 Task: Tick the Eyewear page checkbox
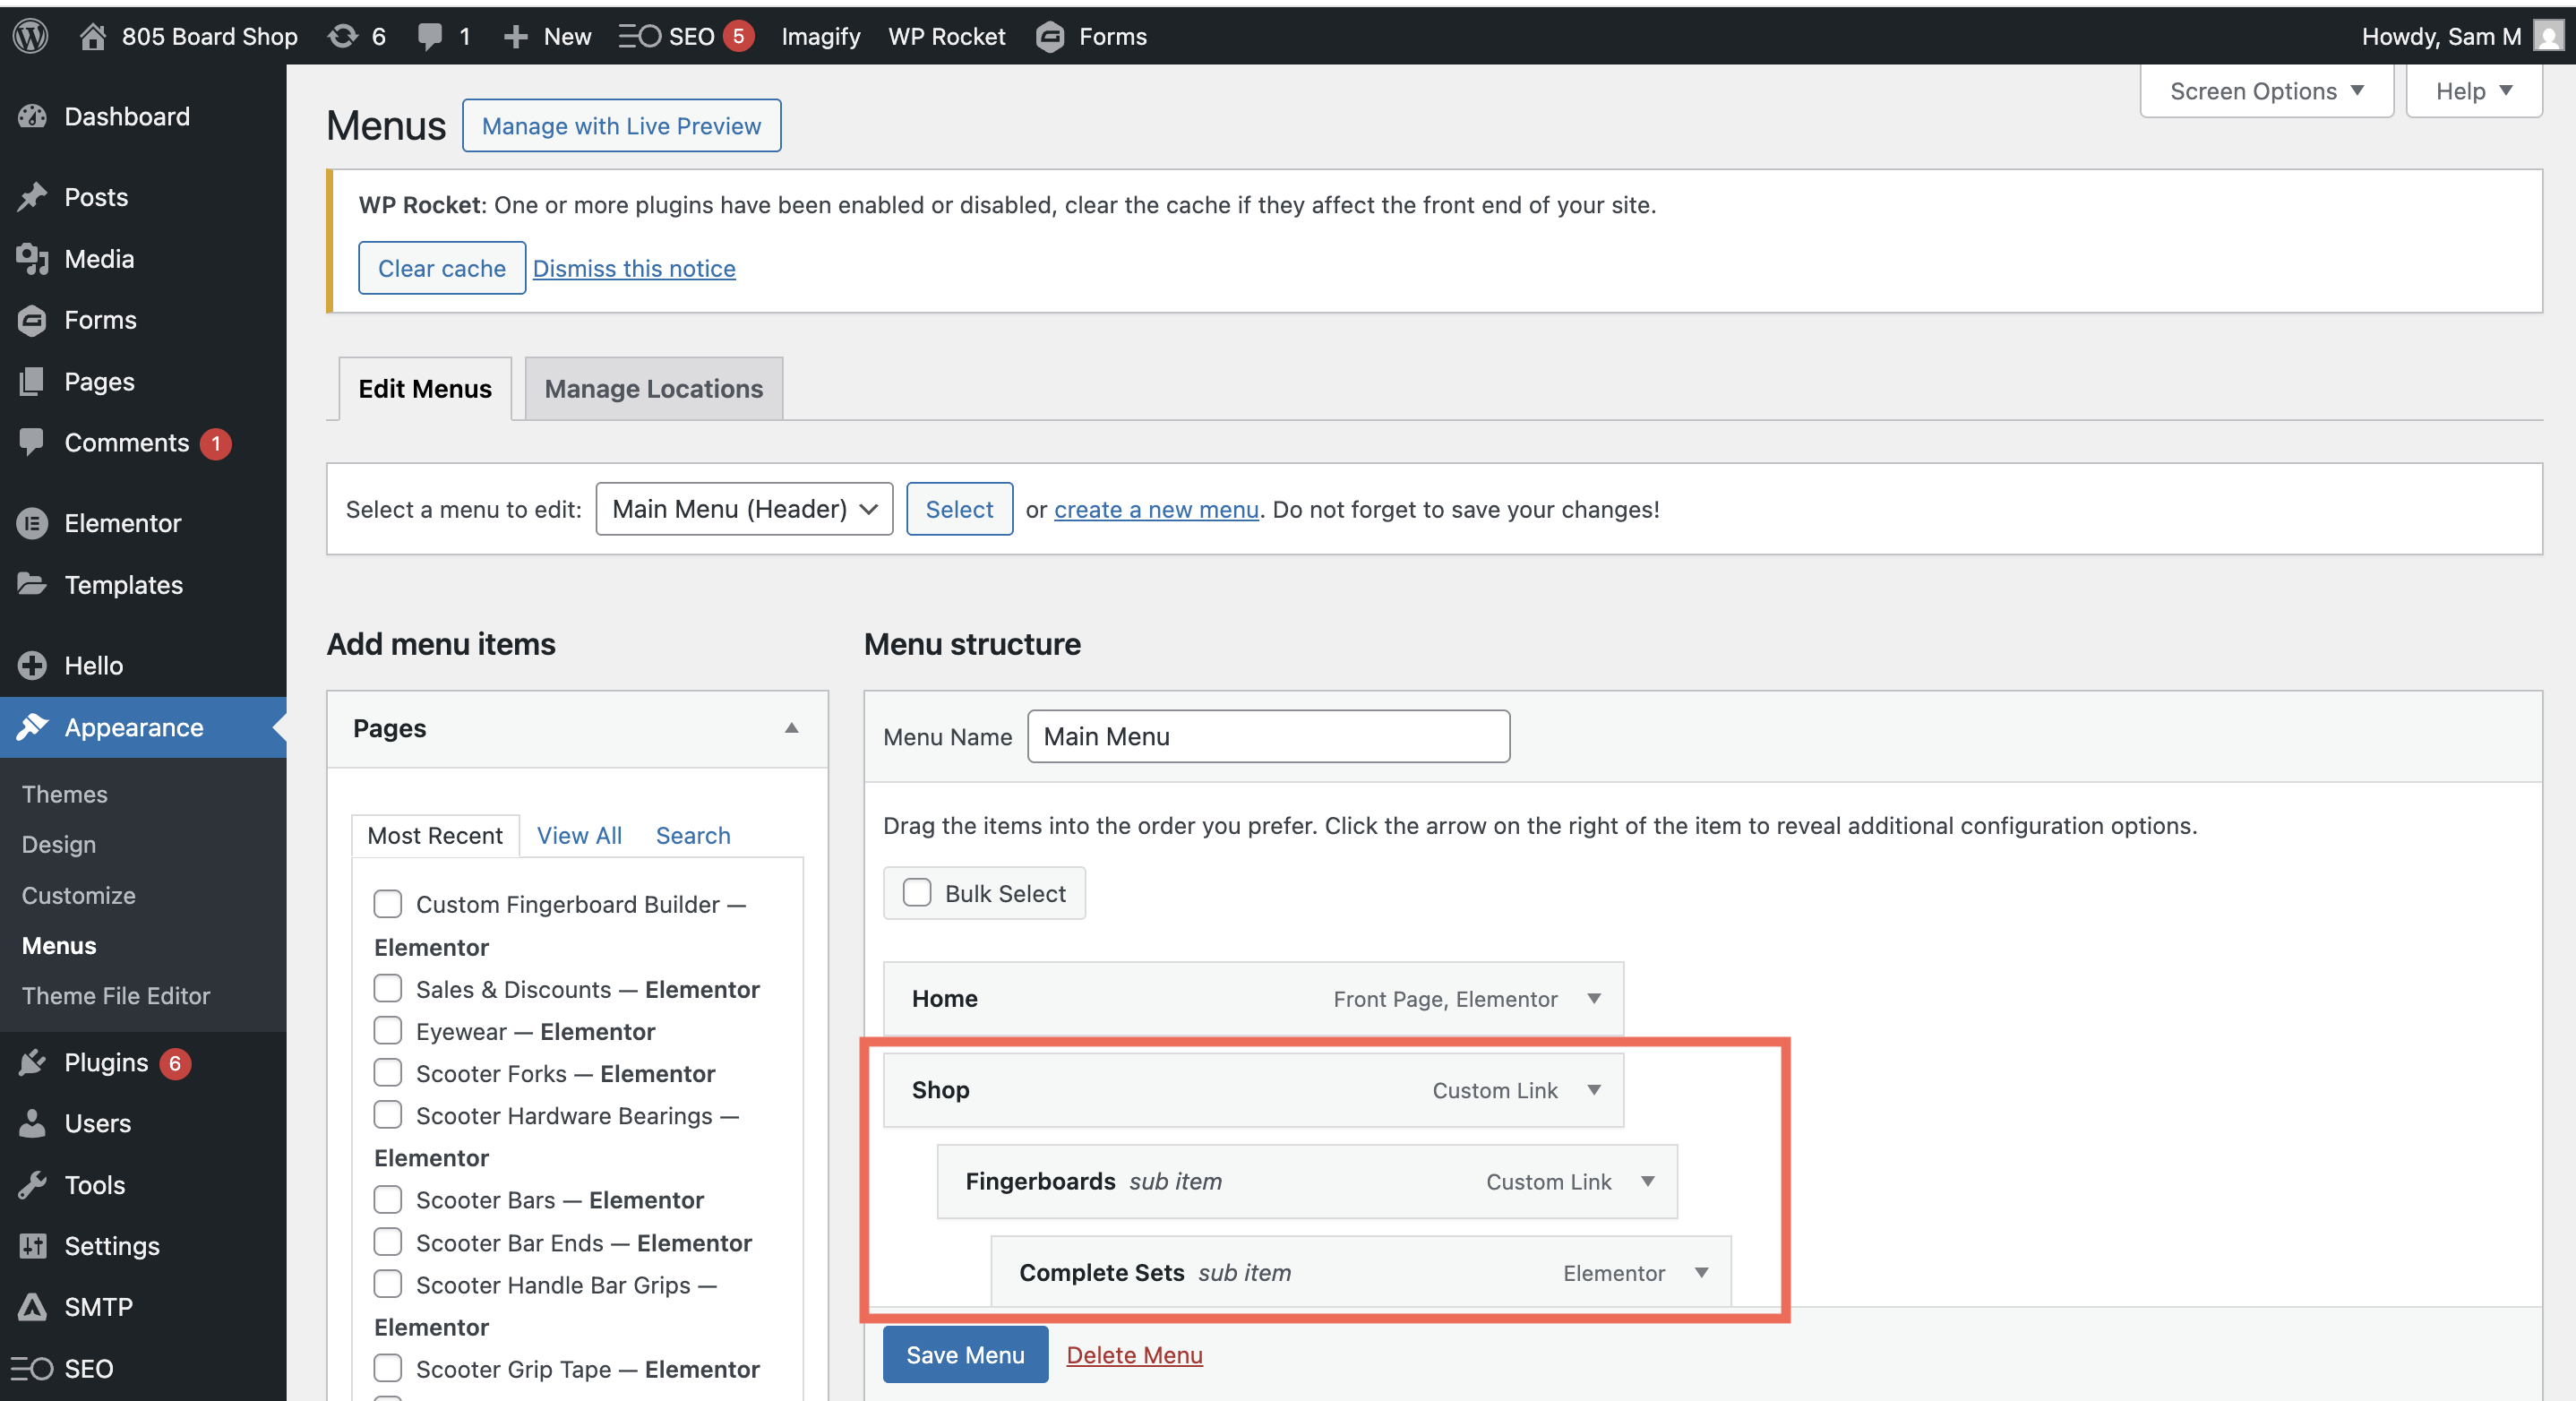(388, 1031)
